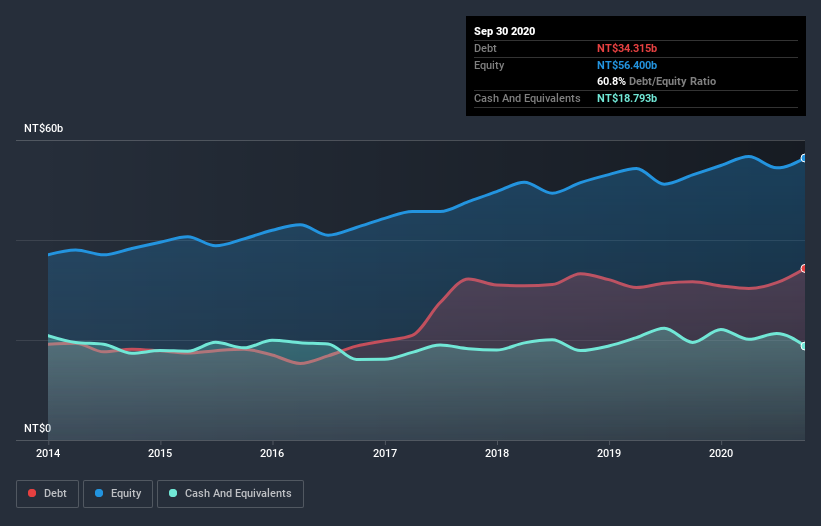The image size is (821, 526).
Task: Click the NT$56.400b equity value
Action: pos(627,65)
